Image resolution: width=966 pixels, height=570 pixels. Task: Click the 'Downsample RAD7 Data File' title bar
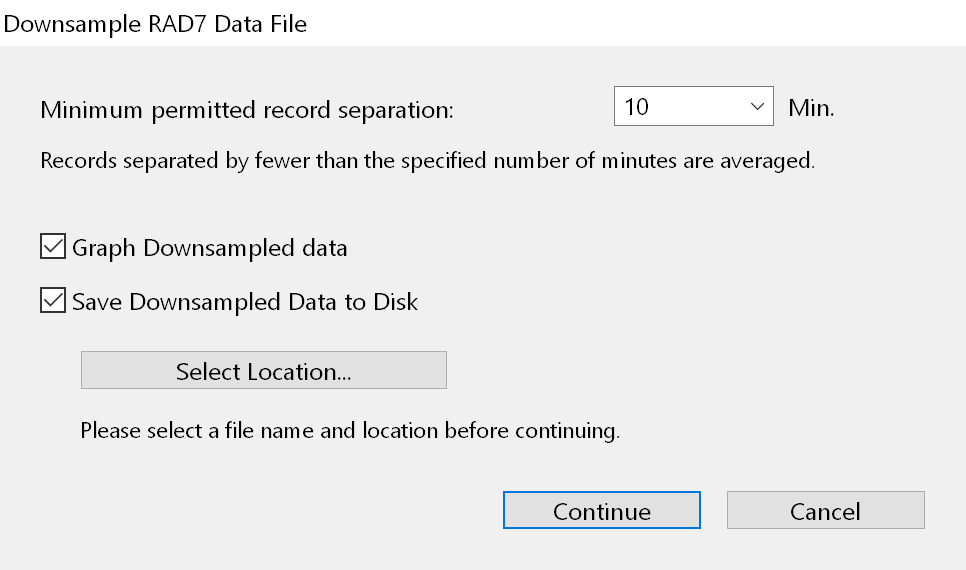[155, 24]
